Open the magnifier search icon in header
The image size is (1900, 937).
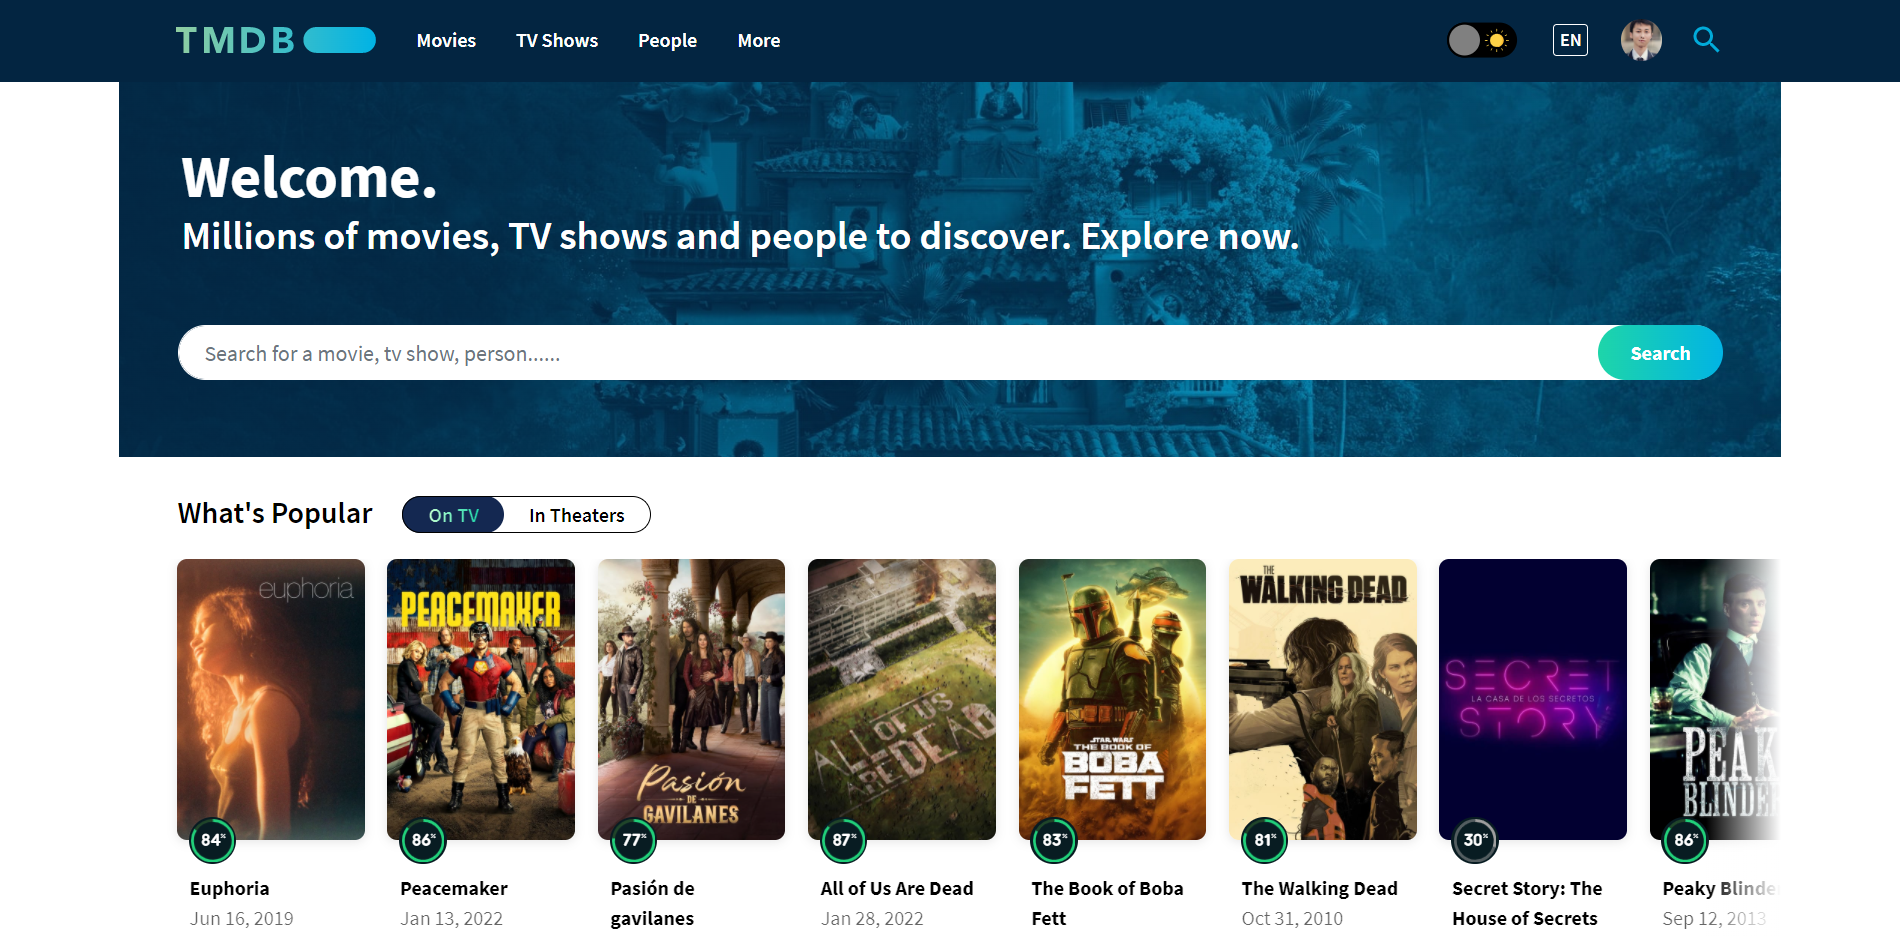click(1706, 40)
